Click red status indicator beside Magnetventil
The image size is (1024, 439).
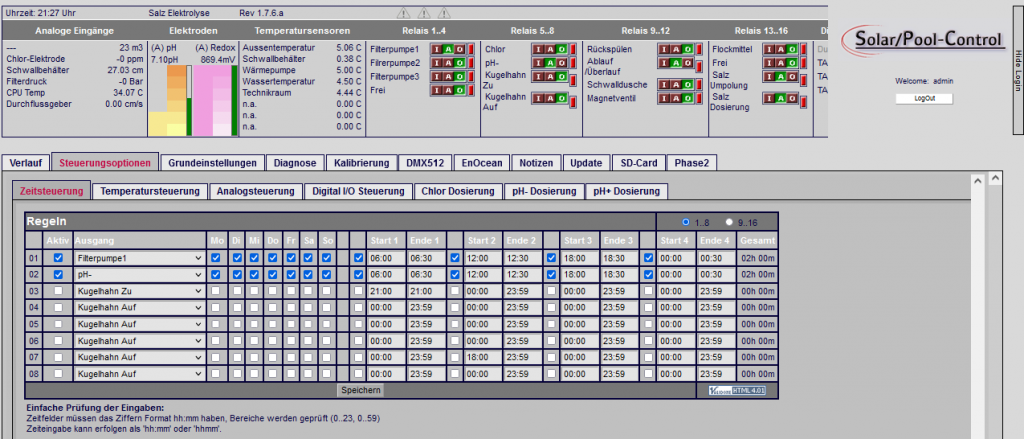coord(699,98)
